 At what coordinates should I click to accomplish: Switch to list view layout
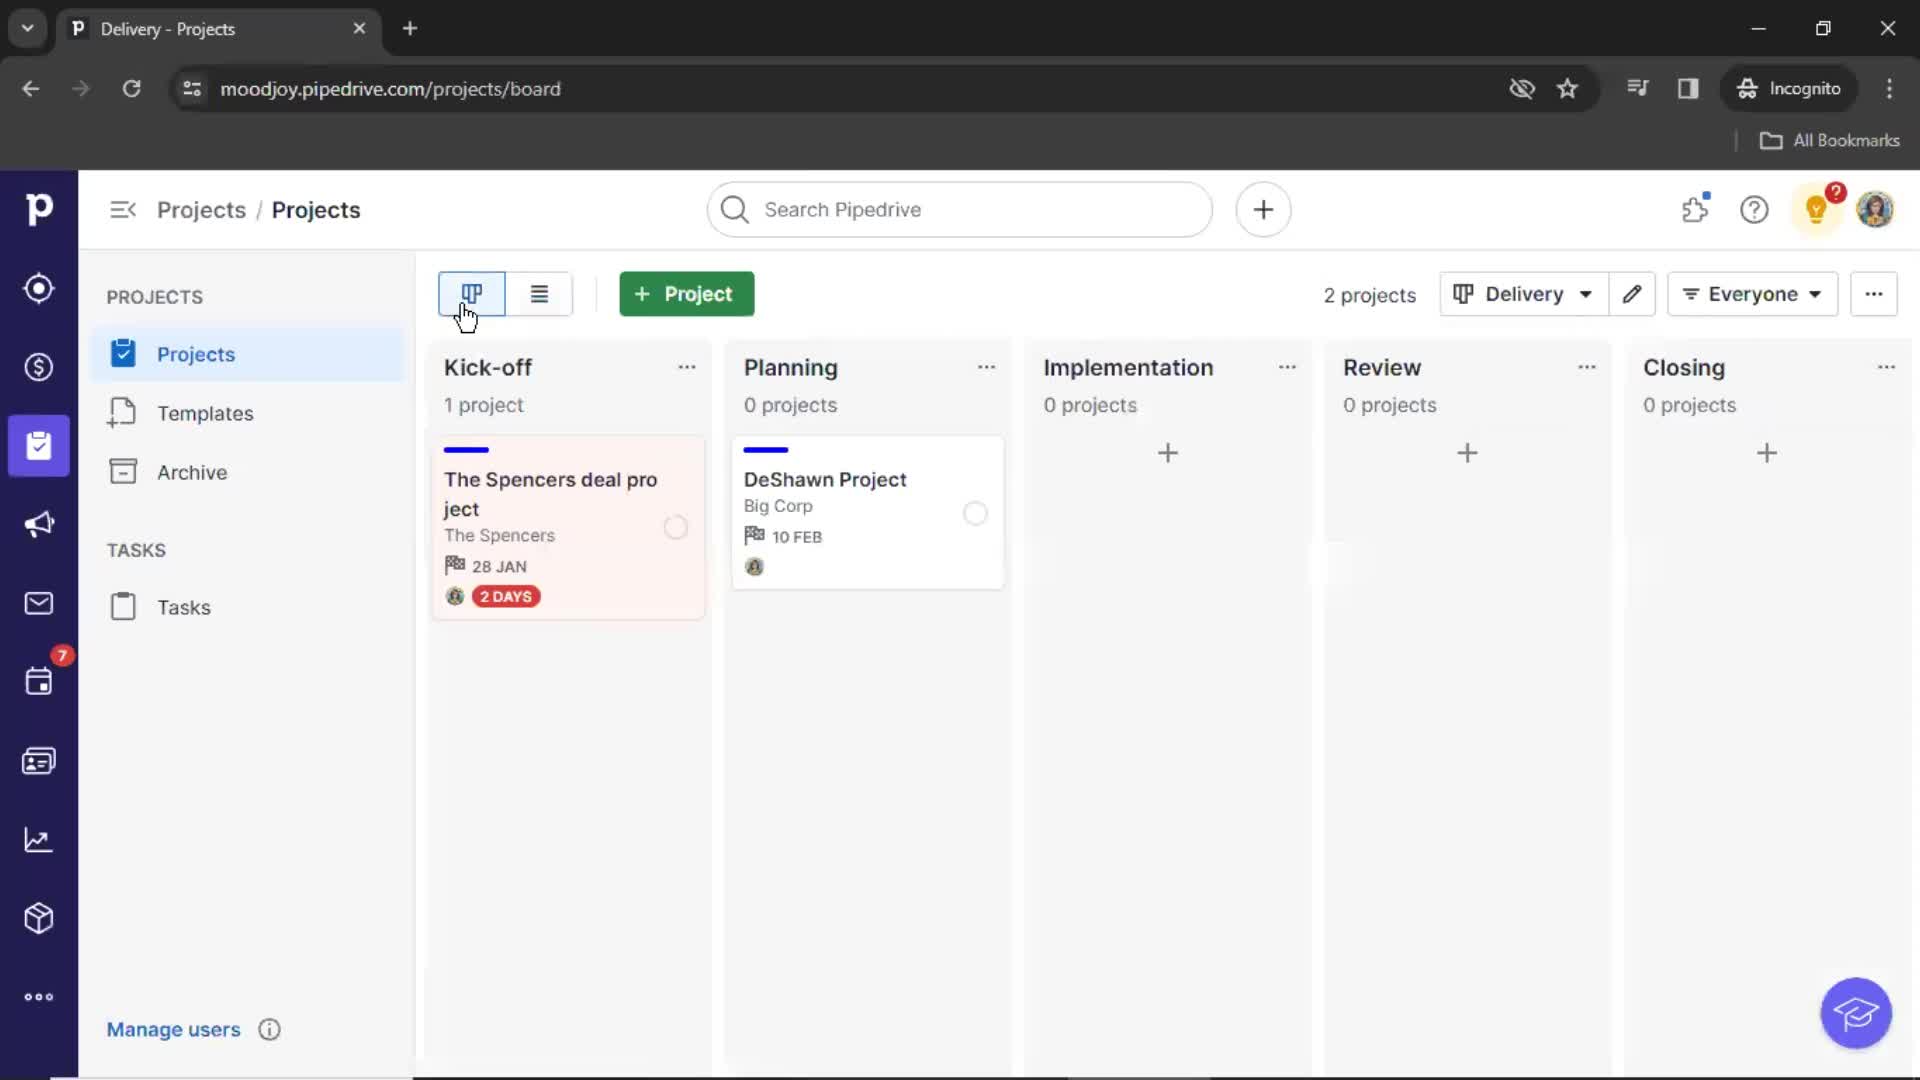click(x=537, y=293)
